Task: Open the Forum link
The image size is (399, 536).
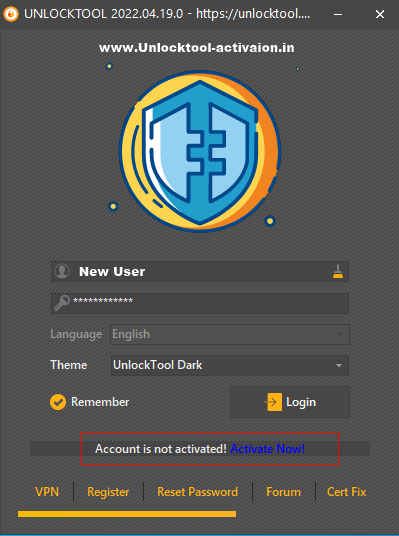Action: [x=283, y=492]
